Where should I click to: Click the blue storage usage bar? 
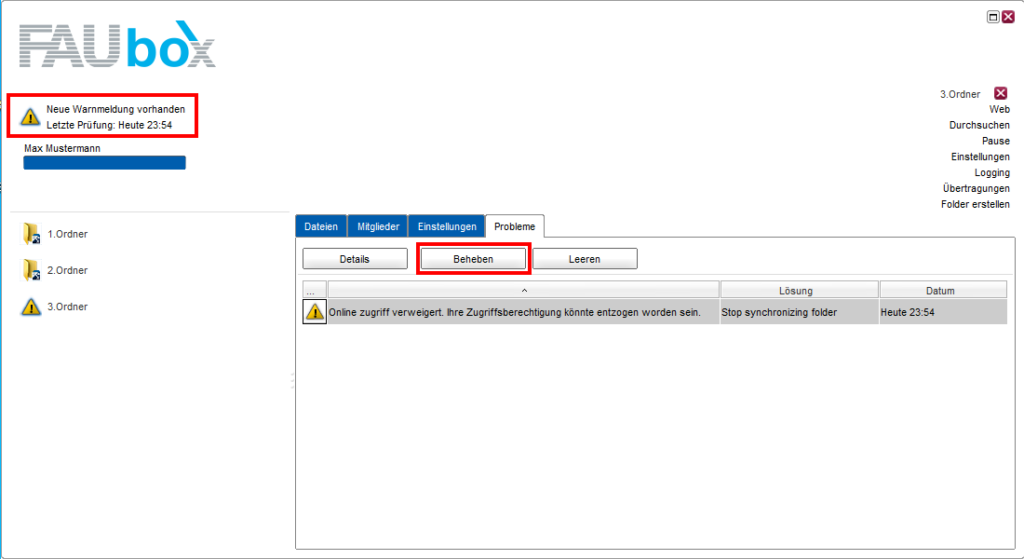click(x=104, y=163)
